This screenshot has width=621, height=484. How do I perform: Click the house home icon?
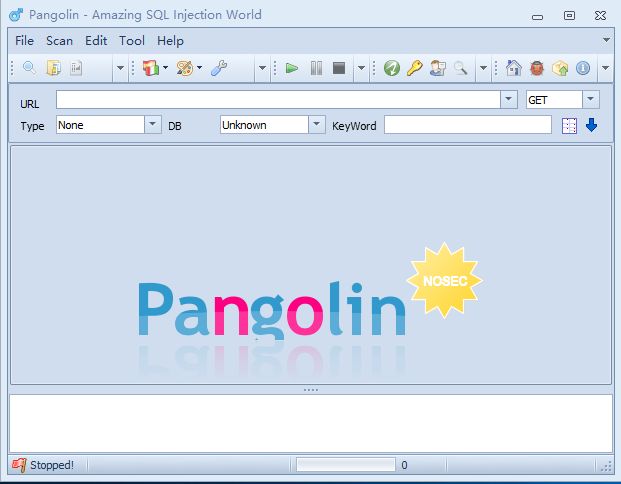click(514, 68)
